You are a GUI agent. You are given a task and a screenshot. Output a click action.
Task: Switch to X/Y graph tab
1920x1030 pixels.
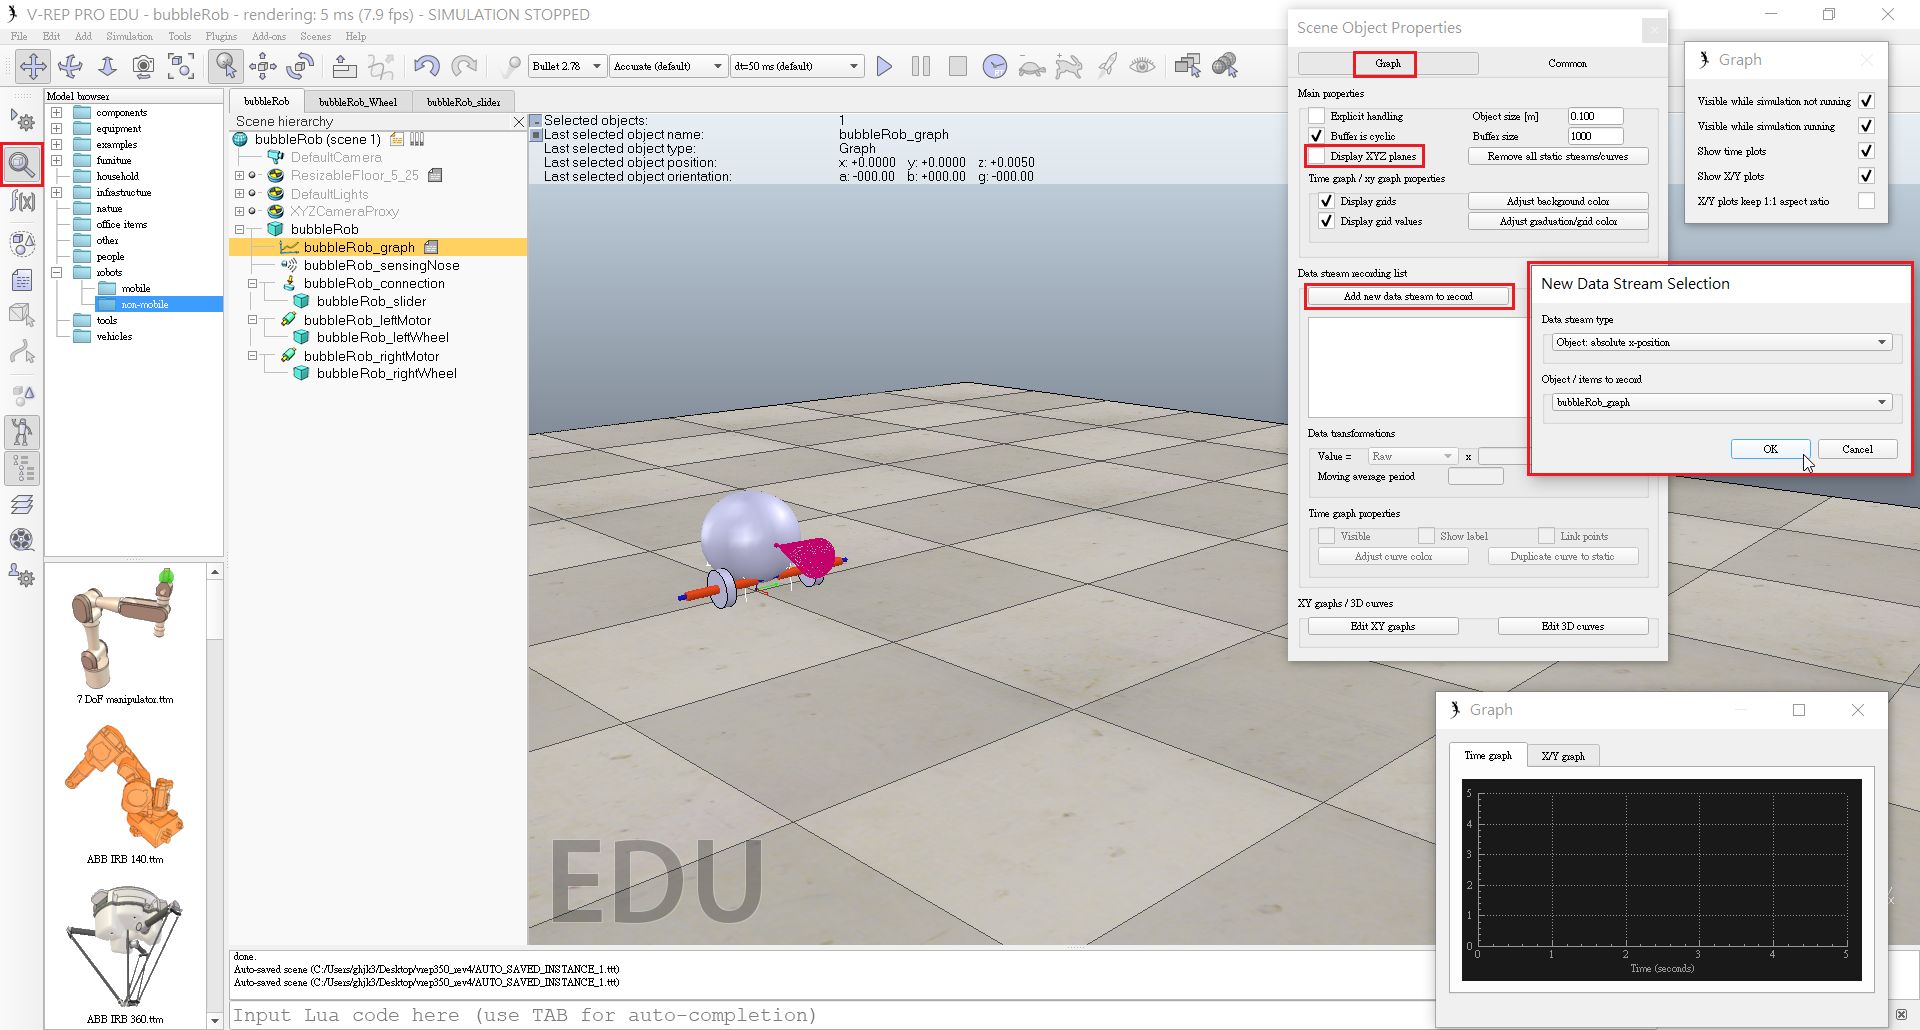(1563, 756)
